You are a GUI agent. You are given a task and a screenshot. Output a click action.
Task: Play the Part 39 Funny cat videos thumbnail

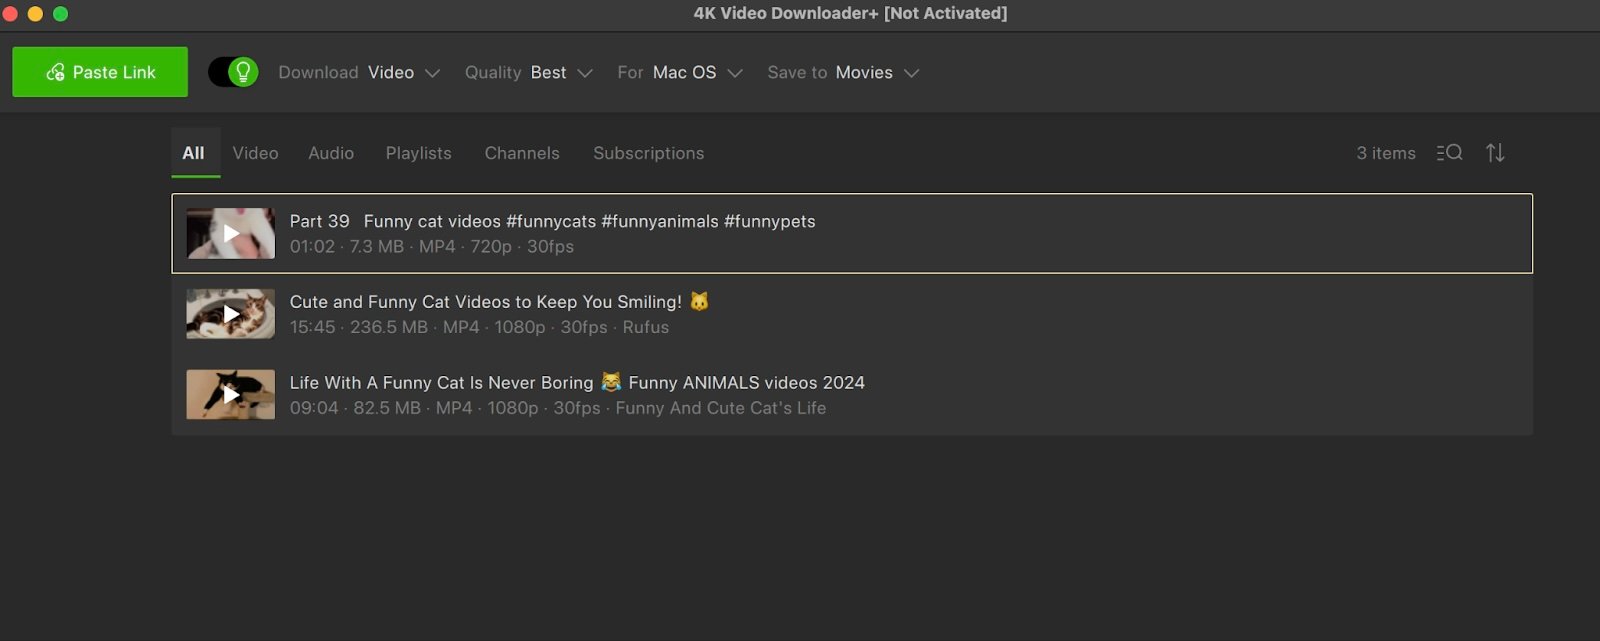(x=231, y=233)
